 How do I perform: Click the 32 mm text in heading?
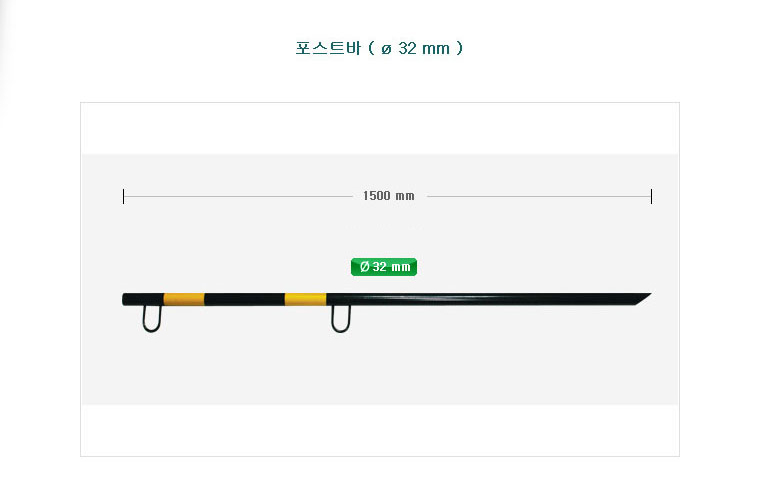click(424, 48)
